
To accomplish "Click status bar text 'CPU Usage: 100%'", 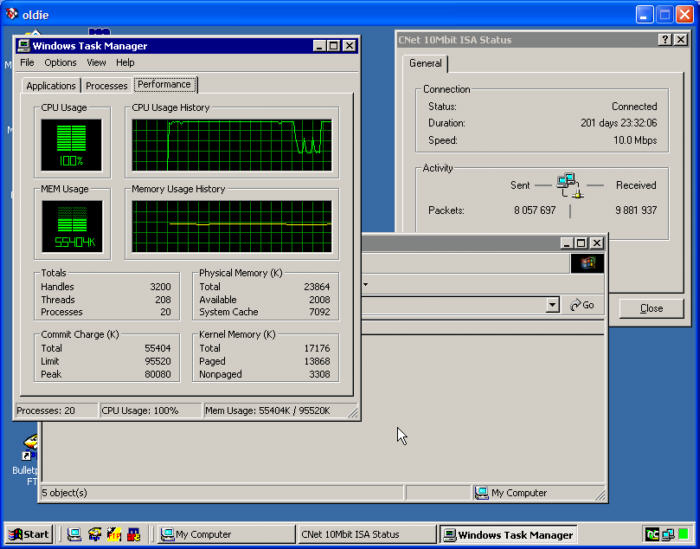I will tap(140, 411).
